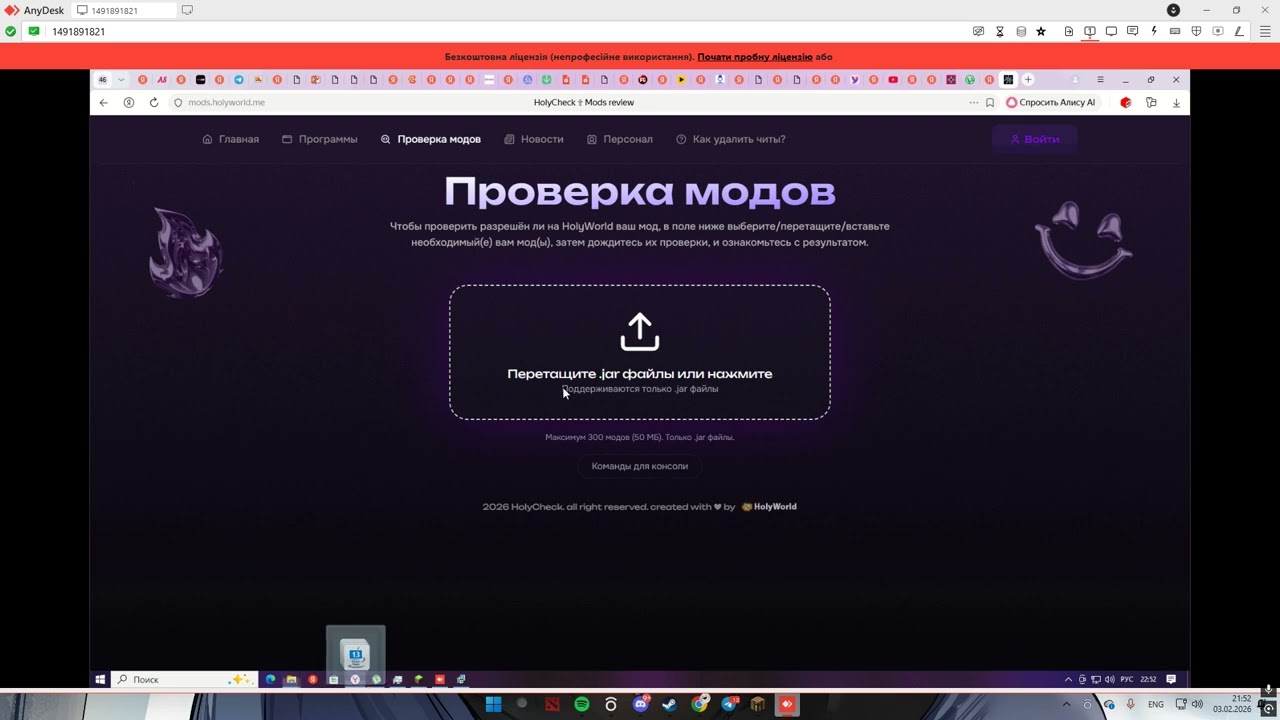1280x720 pixels.
Task: Open the Как удалить читы? page
Action: point(731,139)
